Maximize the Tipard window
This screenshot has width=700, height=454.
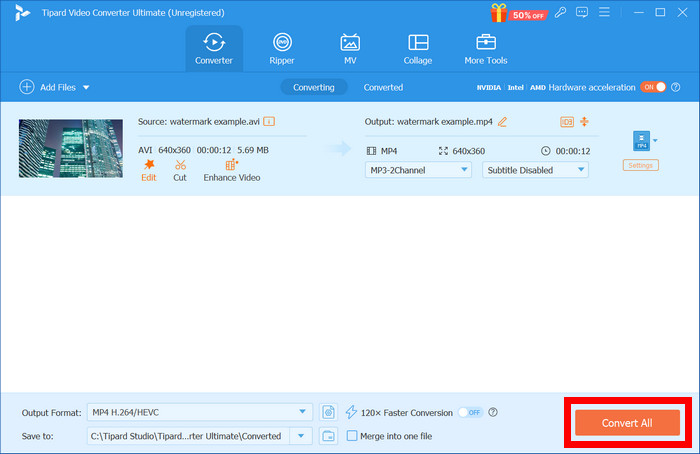coord(660,12)
